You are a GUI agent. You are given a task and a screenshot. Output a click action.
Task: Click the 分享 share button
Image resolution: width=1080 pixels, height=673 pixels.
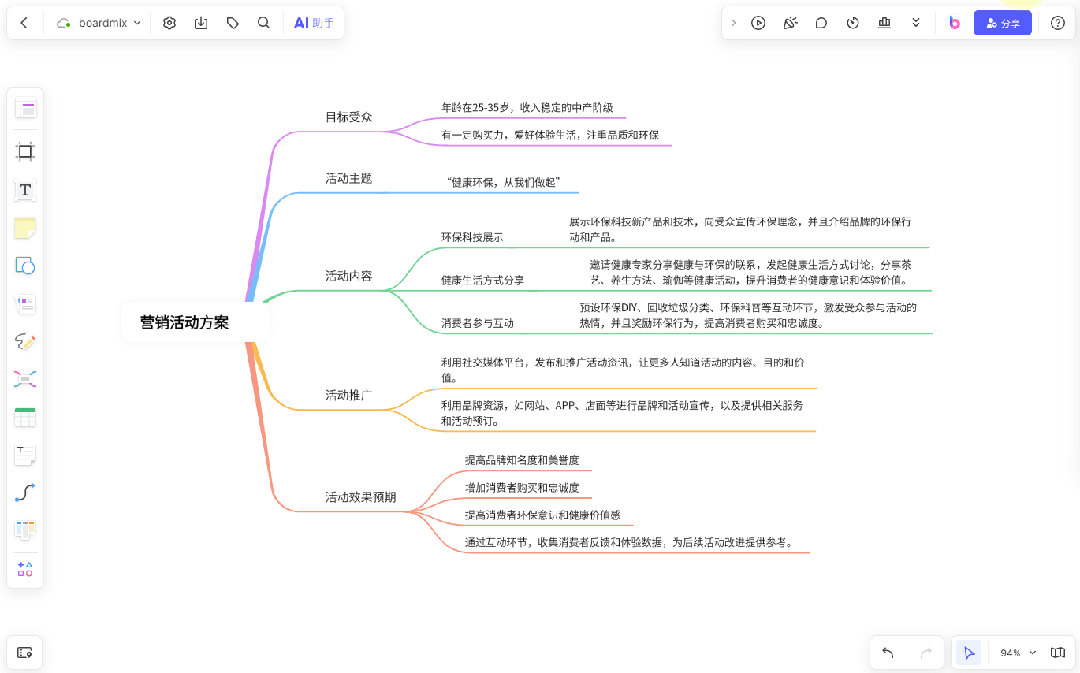tap(1003, 23)
